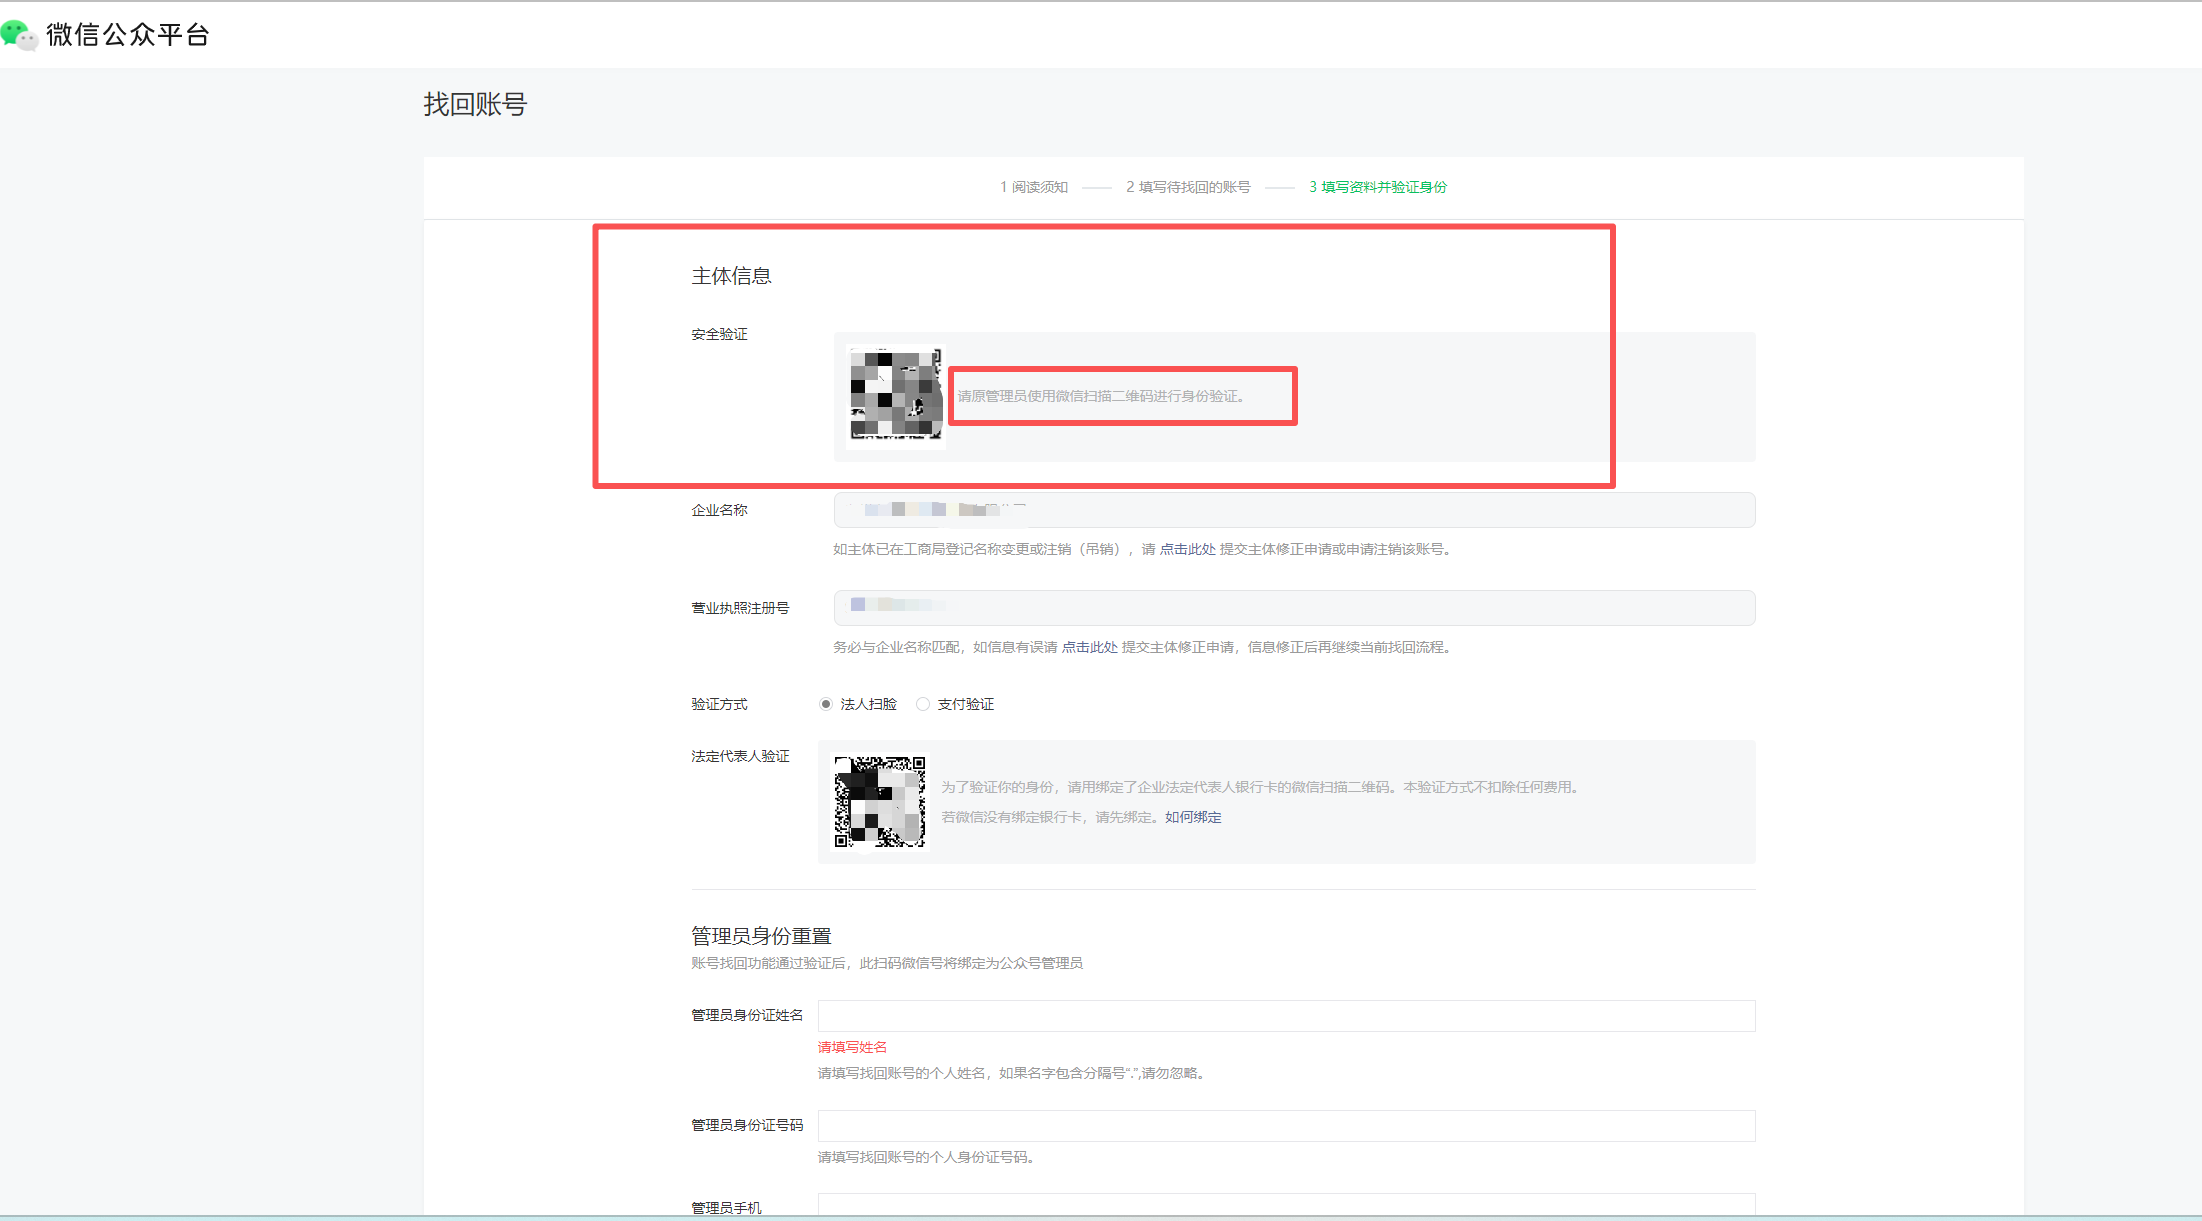The height and width of the screenshot is (1221, 2202).
Task: Click the 法人扫脸 label text
Action: (x=868, y=704)
